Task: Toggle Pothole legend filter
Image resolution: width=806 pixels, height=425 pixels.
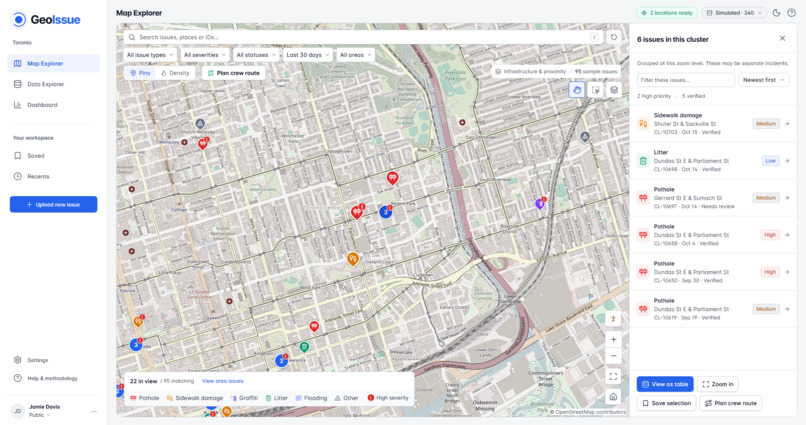Action: (144, 398)
